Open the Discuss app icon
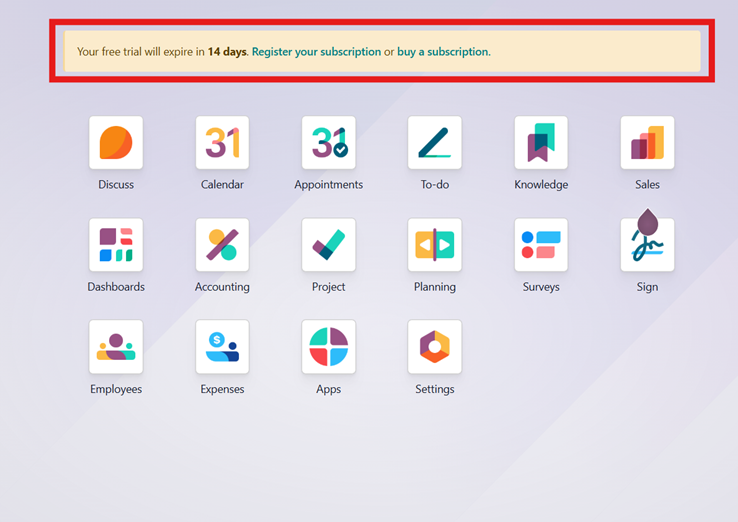Screen dimensions: 738x522 (x=116, y=143)
